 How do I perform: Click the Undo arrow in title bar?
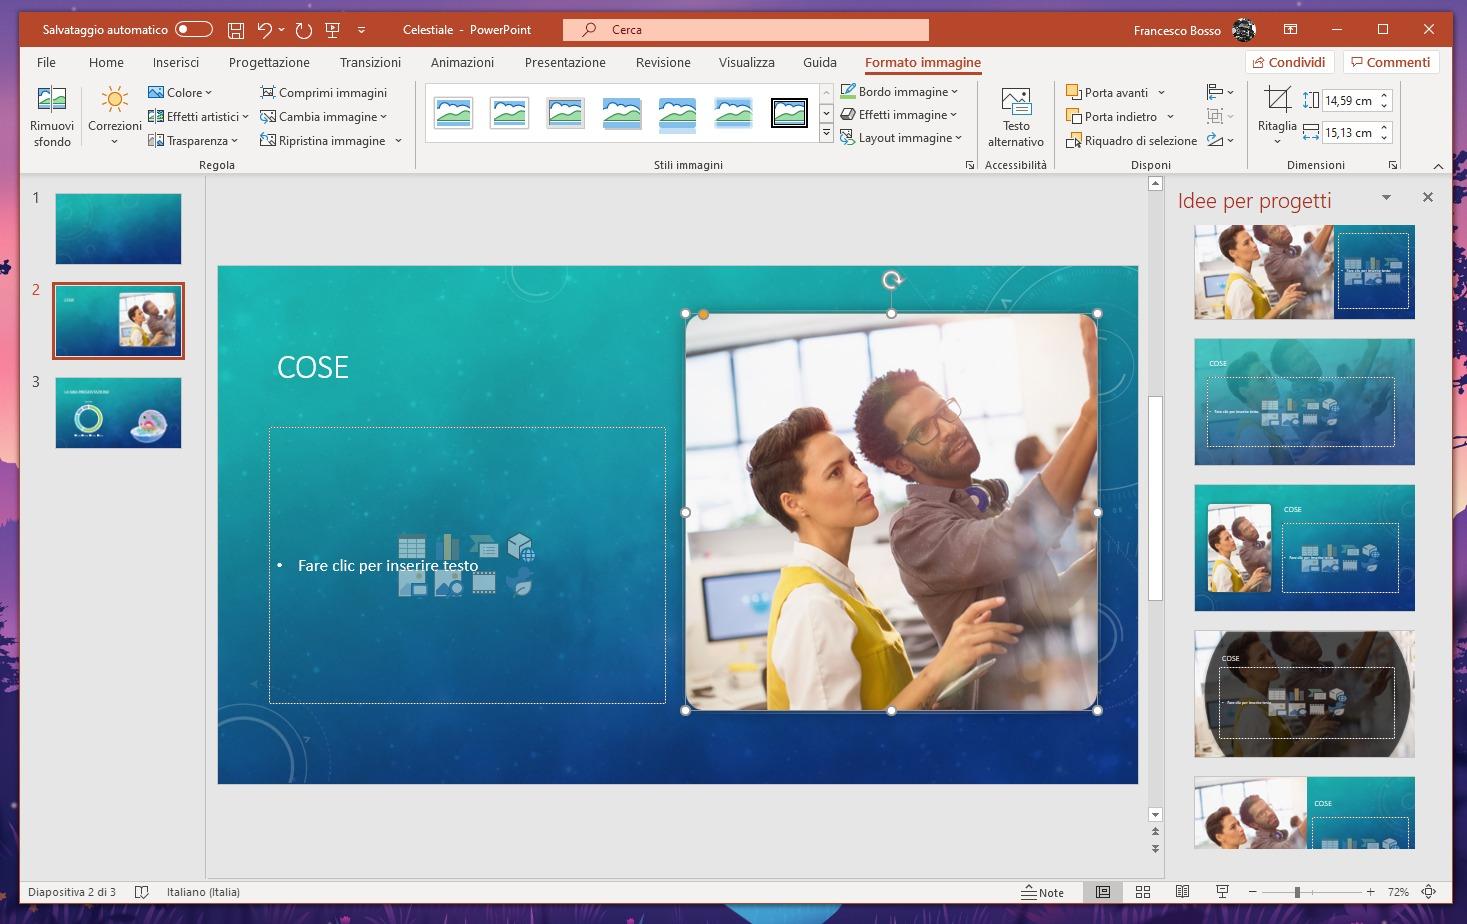[x=265, y=30]
